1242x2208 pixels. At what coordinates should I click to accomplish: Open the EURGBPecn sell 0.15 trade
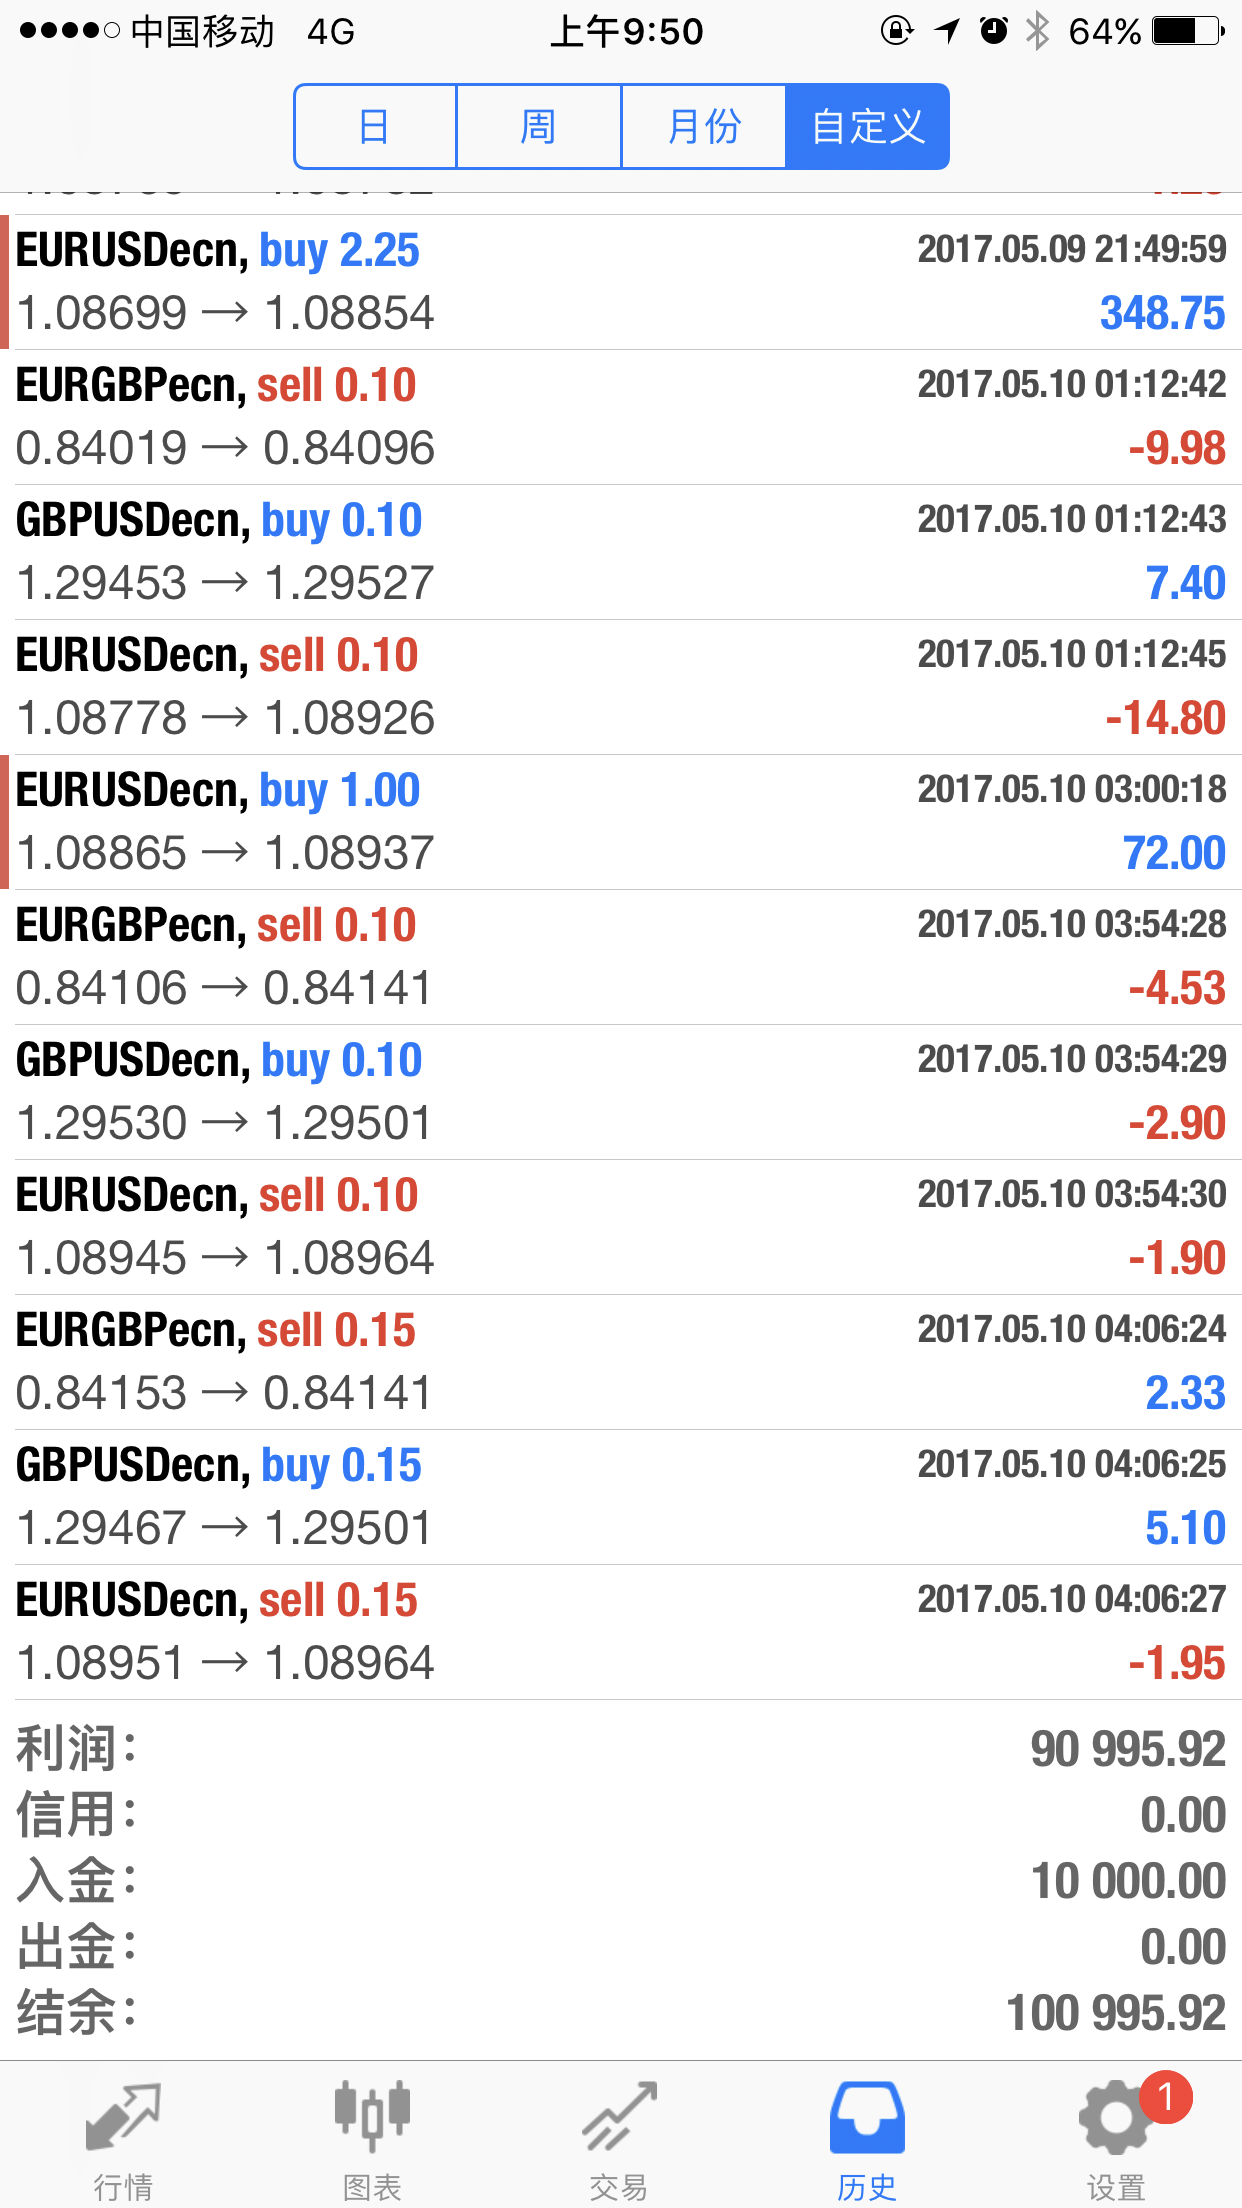tap(621, 1362)
